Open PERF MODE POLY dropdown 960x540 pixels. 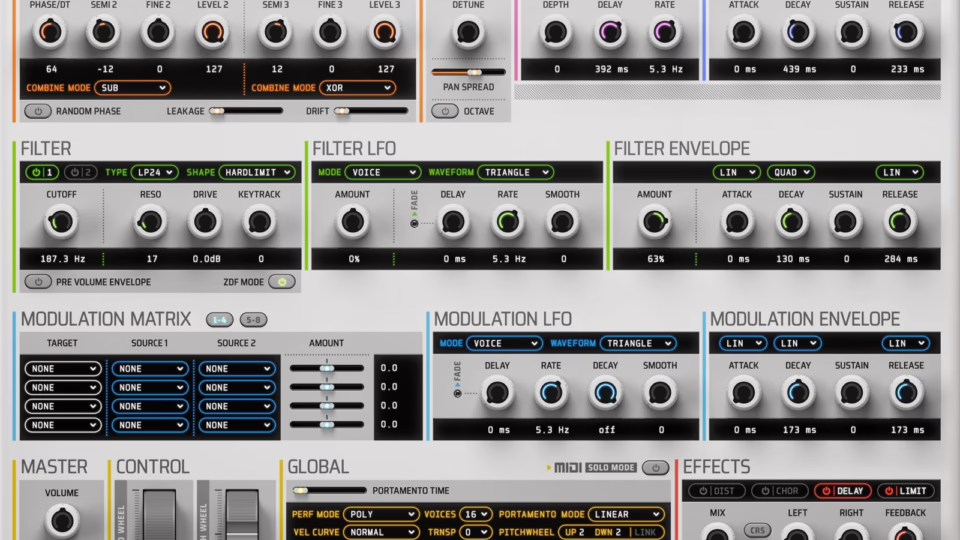pyautogui.click(x=381, y=514)
